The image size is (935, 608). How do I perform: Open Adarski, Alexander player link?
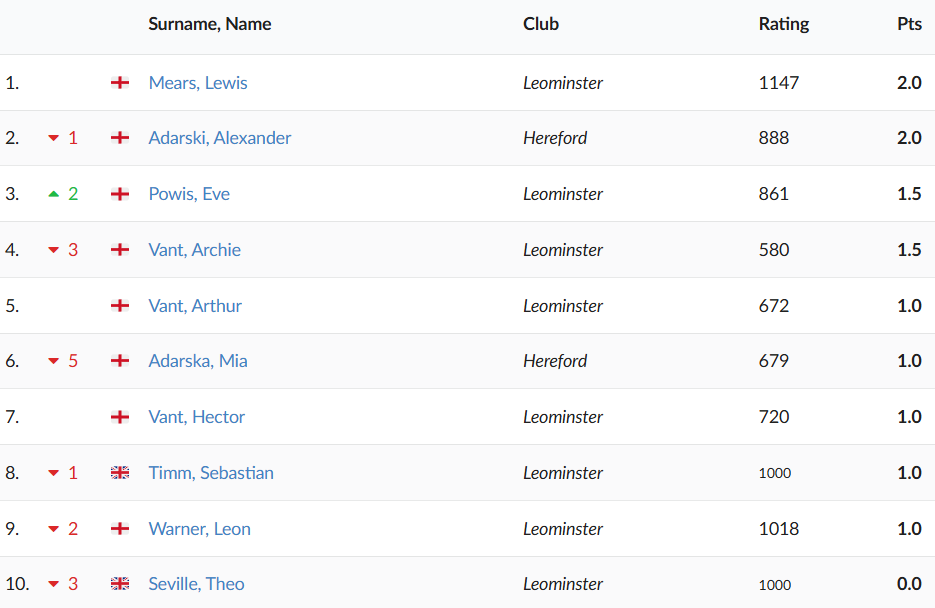coord(220,138)
